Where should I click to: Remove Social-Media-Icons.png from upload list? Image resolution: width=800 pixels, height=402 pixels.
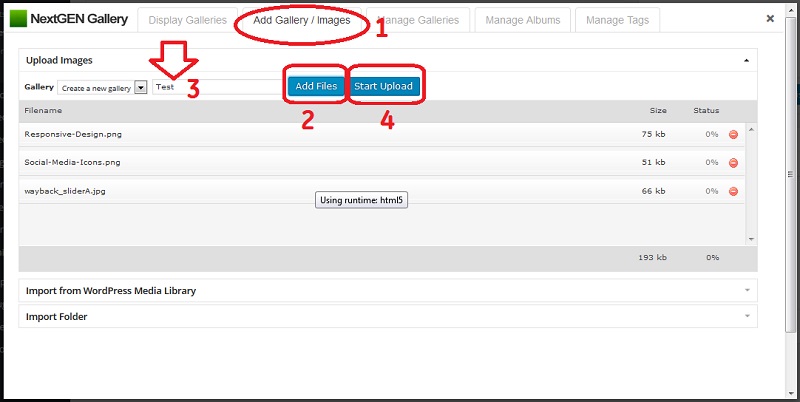coord(733,163)
